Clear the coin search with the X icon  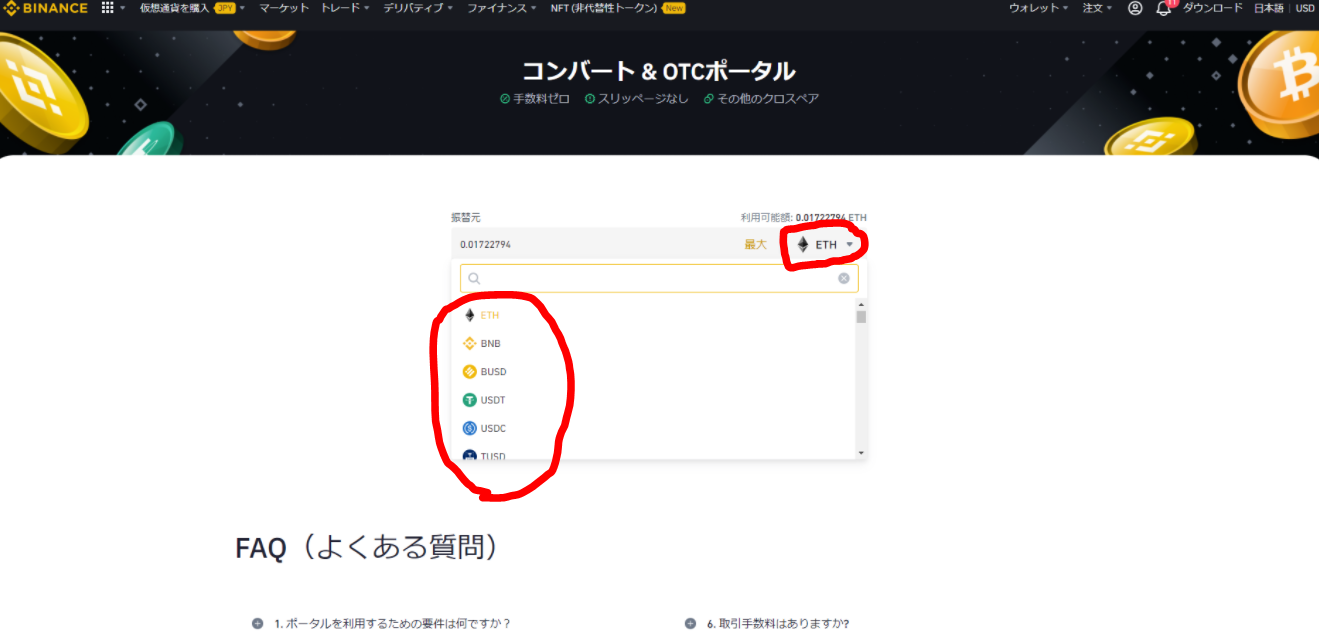pyautogui.click(x=844, y=279)
